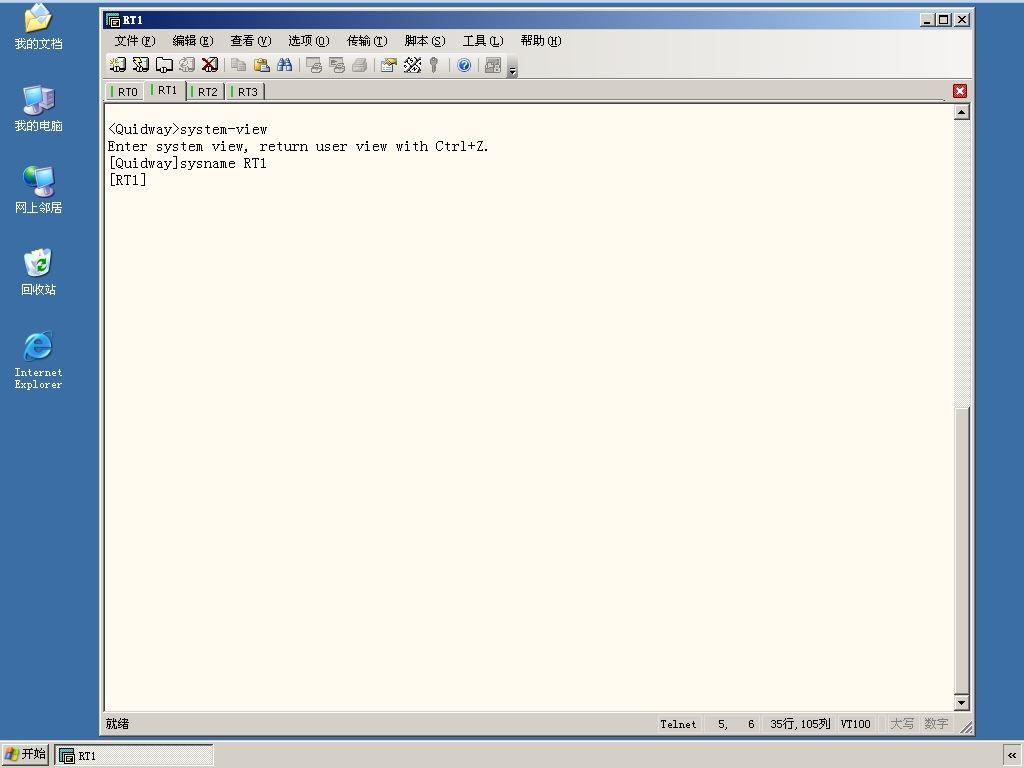Viewport: 1024px width, 768px height.
Task: Click the Connect toolbar icon
Action: click(x=118, y=65)
